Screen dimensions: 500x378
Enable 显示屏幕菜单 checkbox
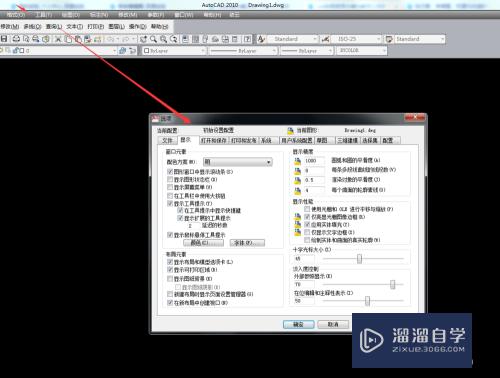(x=170, y=187)
